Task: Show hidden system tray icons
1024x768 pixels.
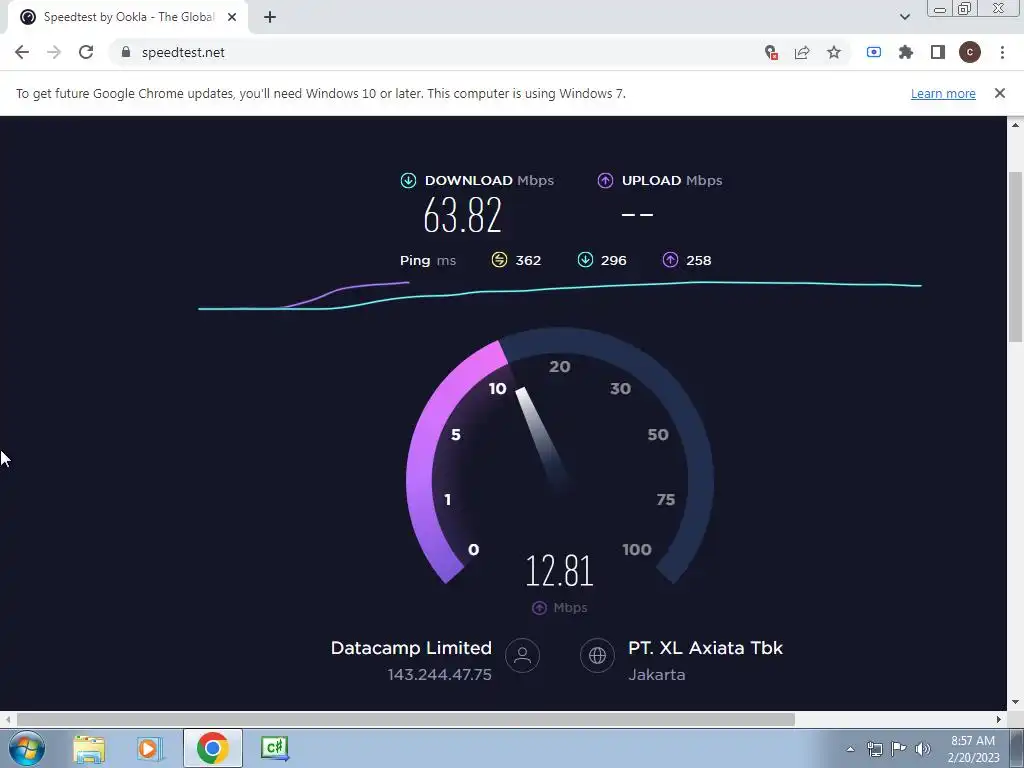Action: click(x=850, y=749)
